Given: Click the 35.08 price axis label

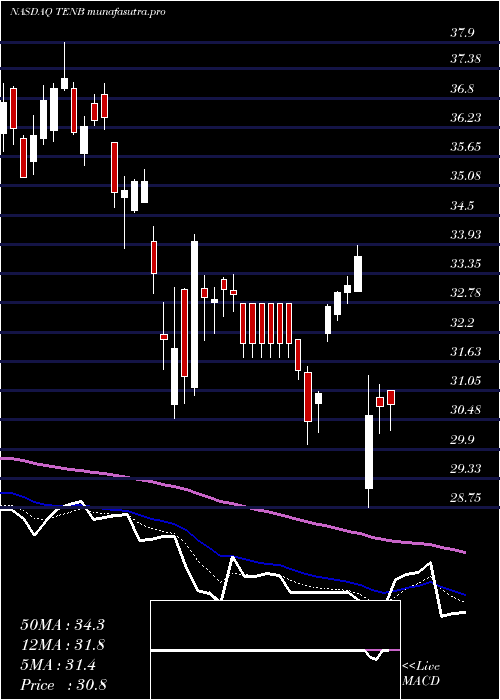Looking at the screenshot, I should coord(465,176).
